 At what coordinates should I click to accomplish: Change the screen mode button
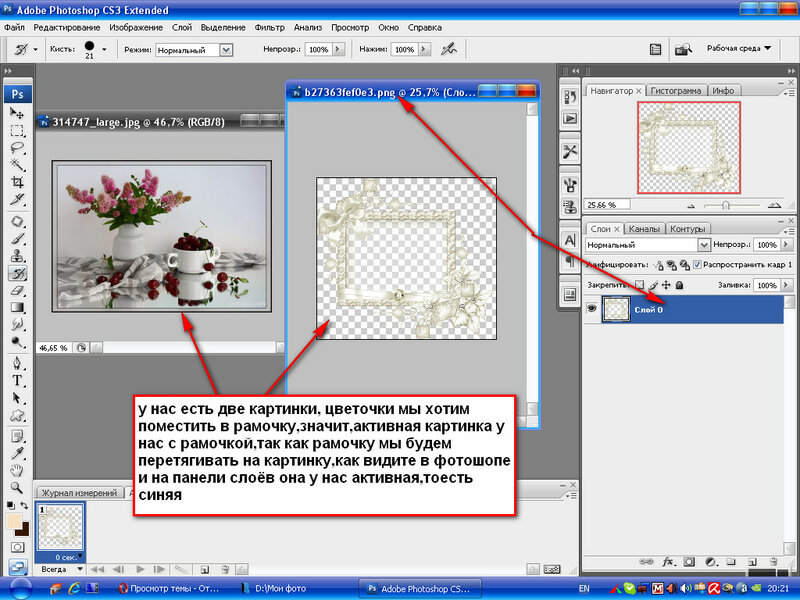[17, 566]
